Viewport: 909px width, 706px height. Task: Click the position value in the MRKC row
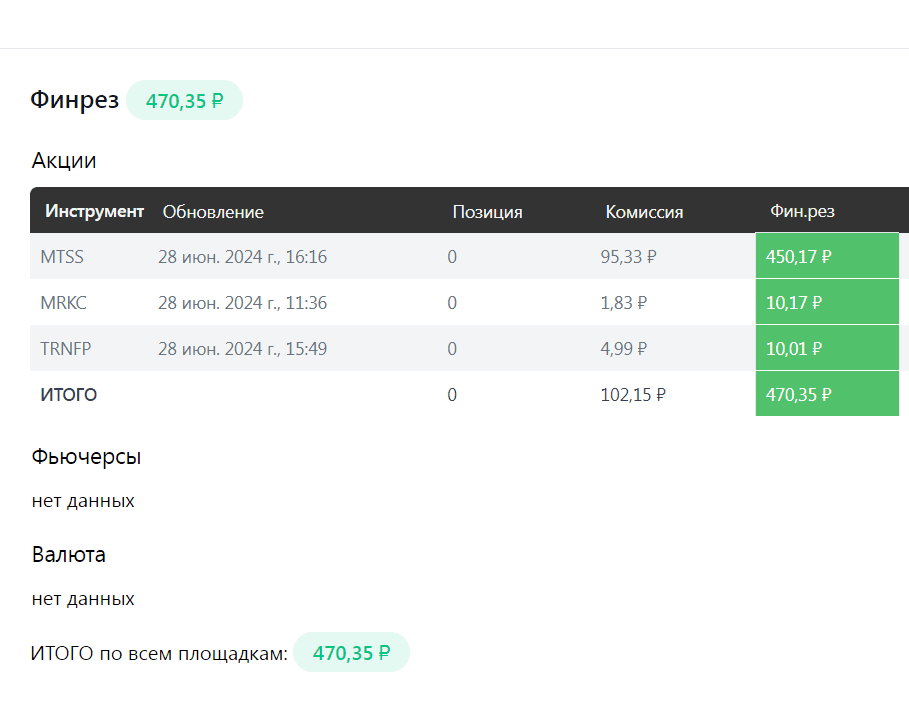(452, 303)
